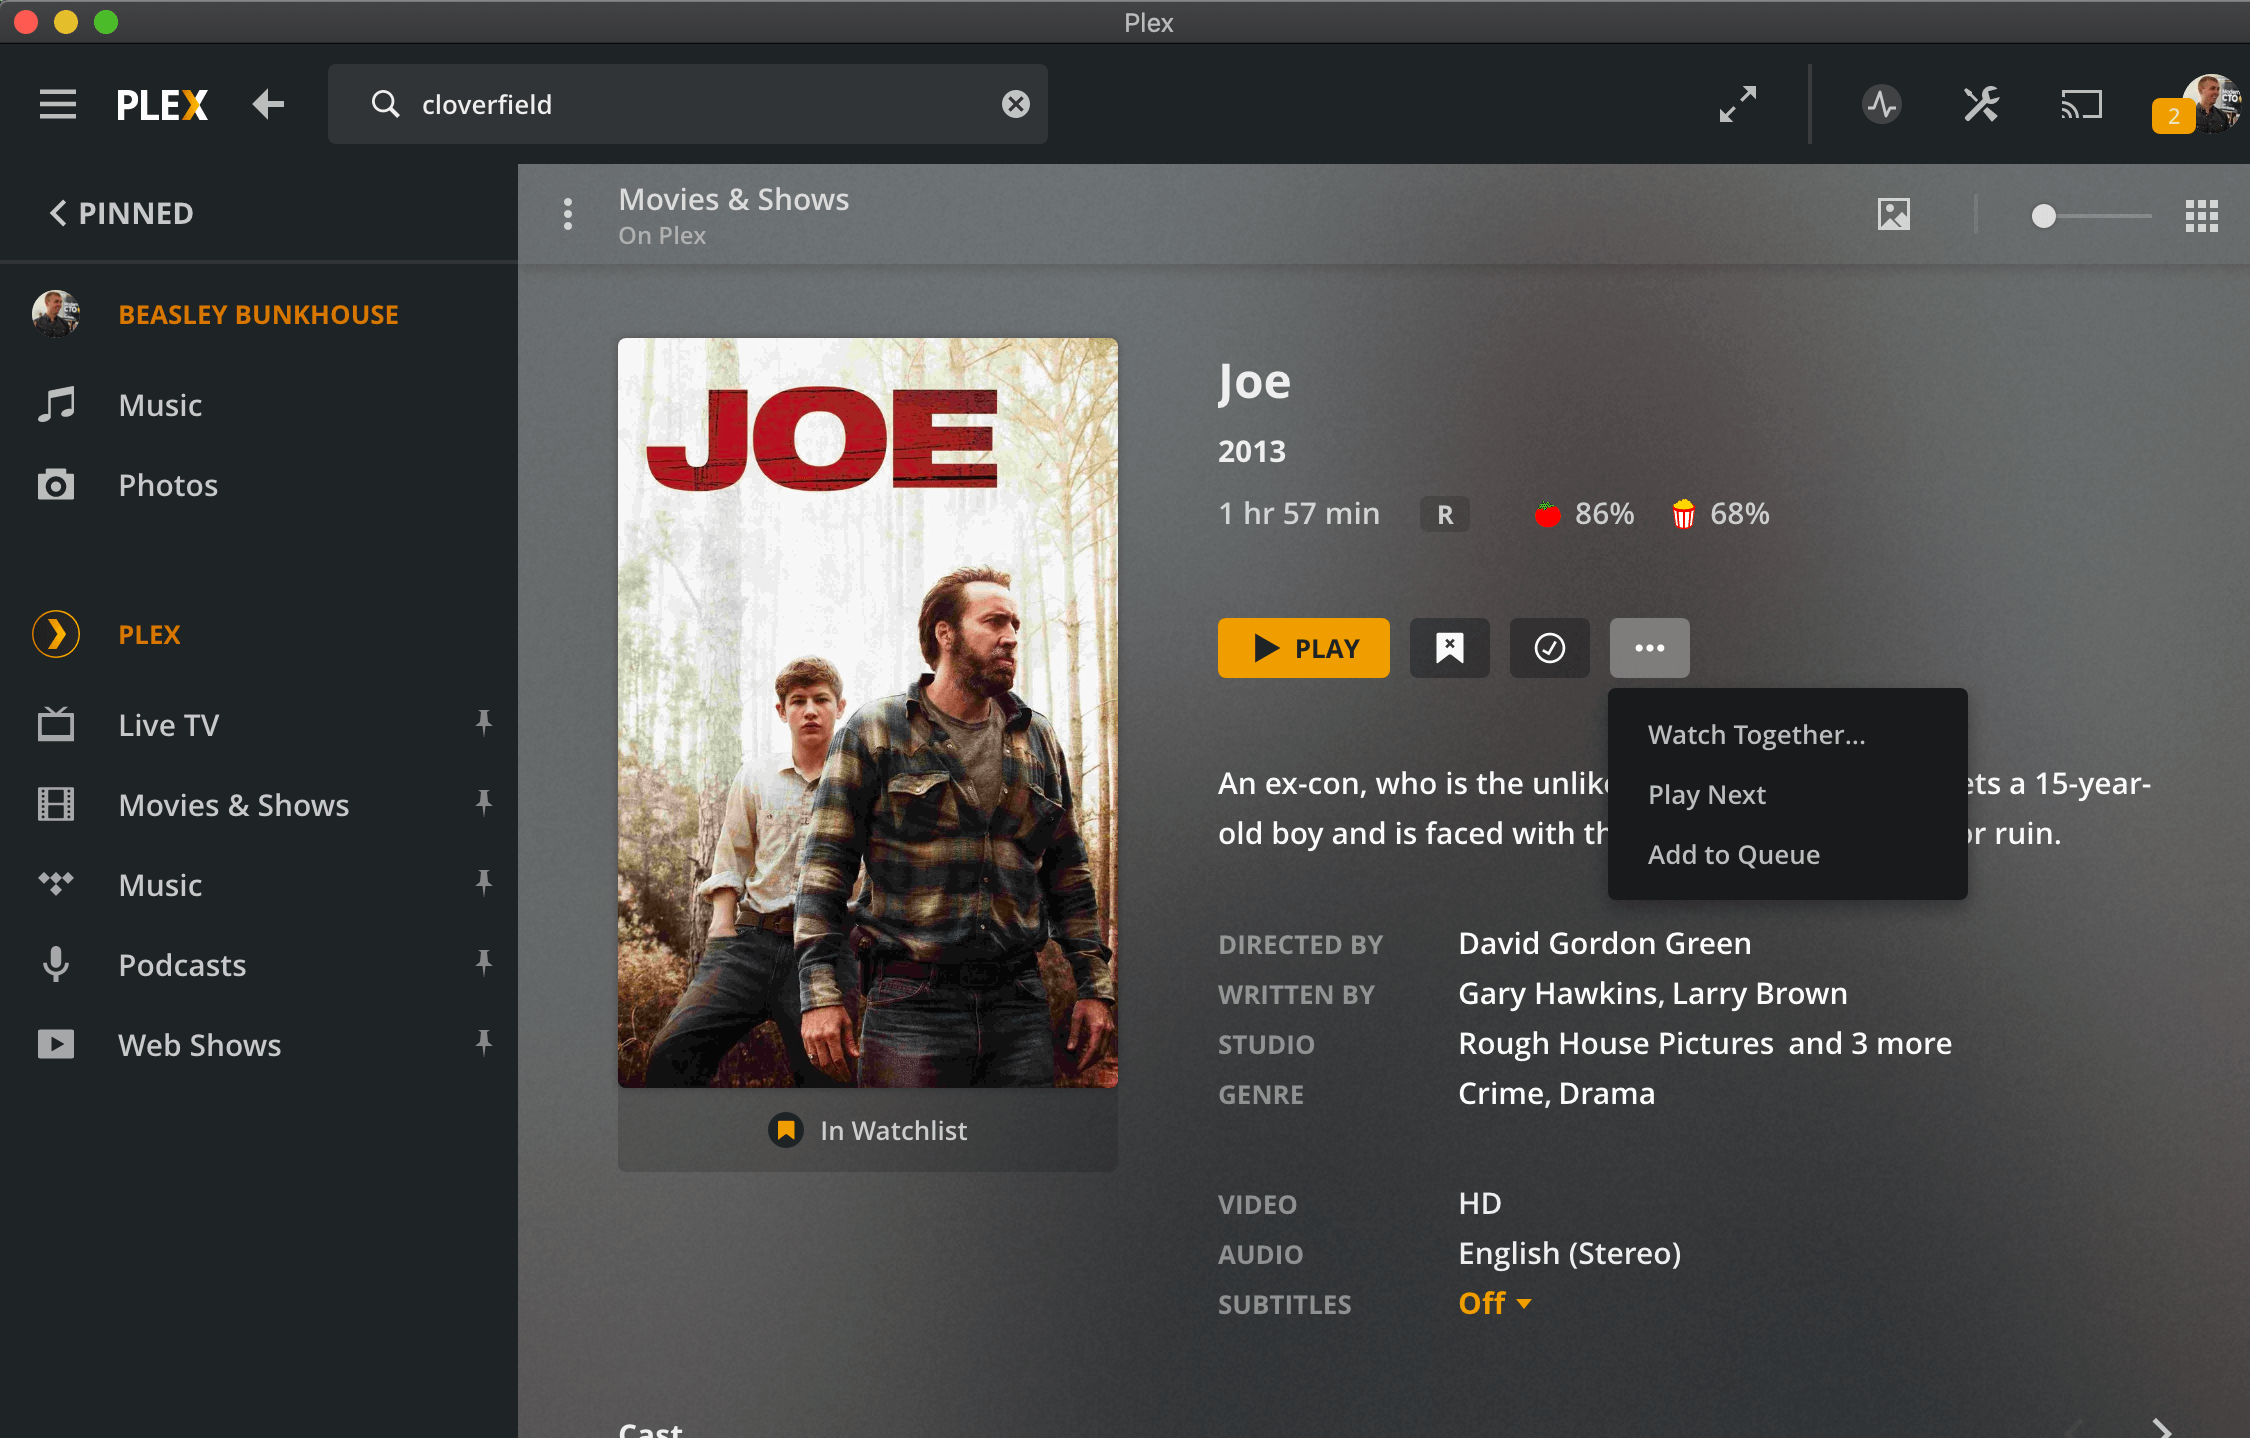Select the PLEX source heading

(x=149, y=635)
